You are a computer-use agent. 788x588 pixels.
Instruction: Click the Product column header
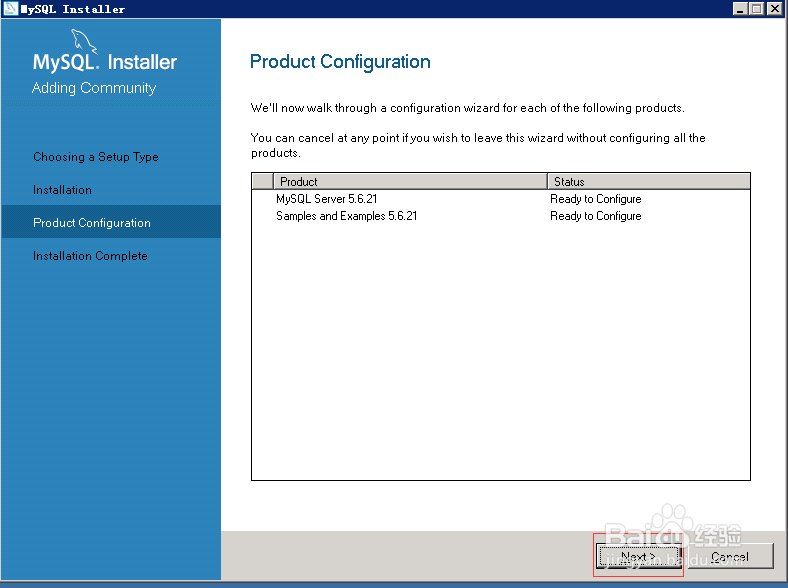pos(410,181)
